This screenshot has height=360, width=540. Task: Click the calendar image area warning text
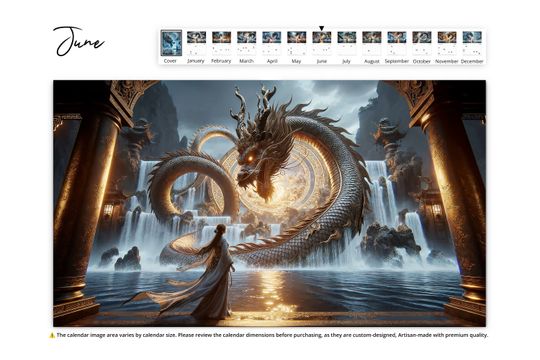[272, 335]
